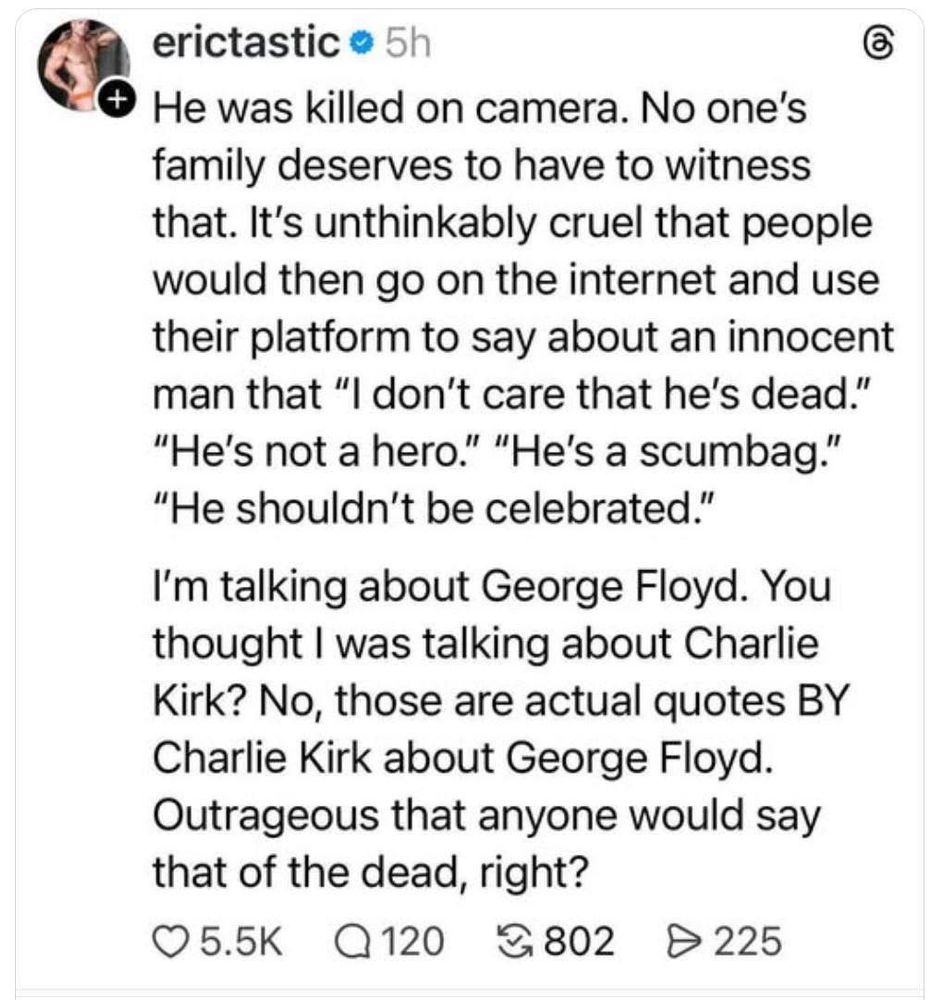Open the erictastic username link
This screenshot has width=933, height=1000.
[x=247, y=44]
